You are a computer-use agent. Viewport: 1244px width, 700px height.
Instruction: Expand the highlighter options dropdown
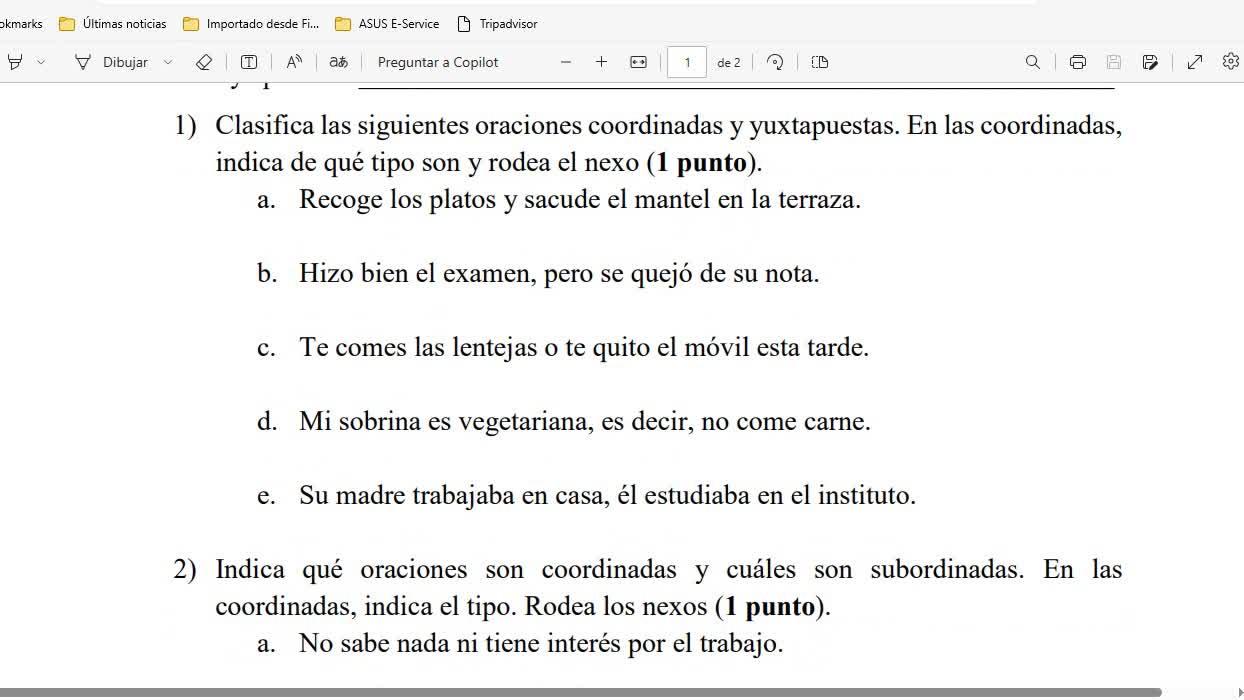[x=41, y=62]
